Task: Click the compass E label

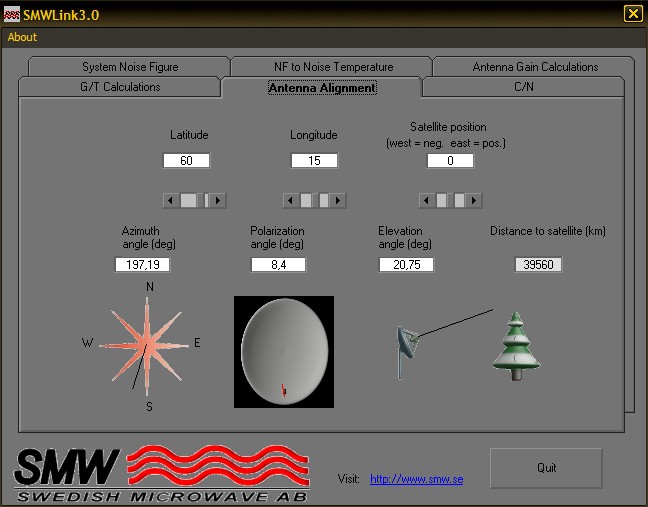Action: pos(197,343)
